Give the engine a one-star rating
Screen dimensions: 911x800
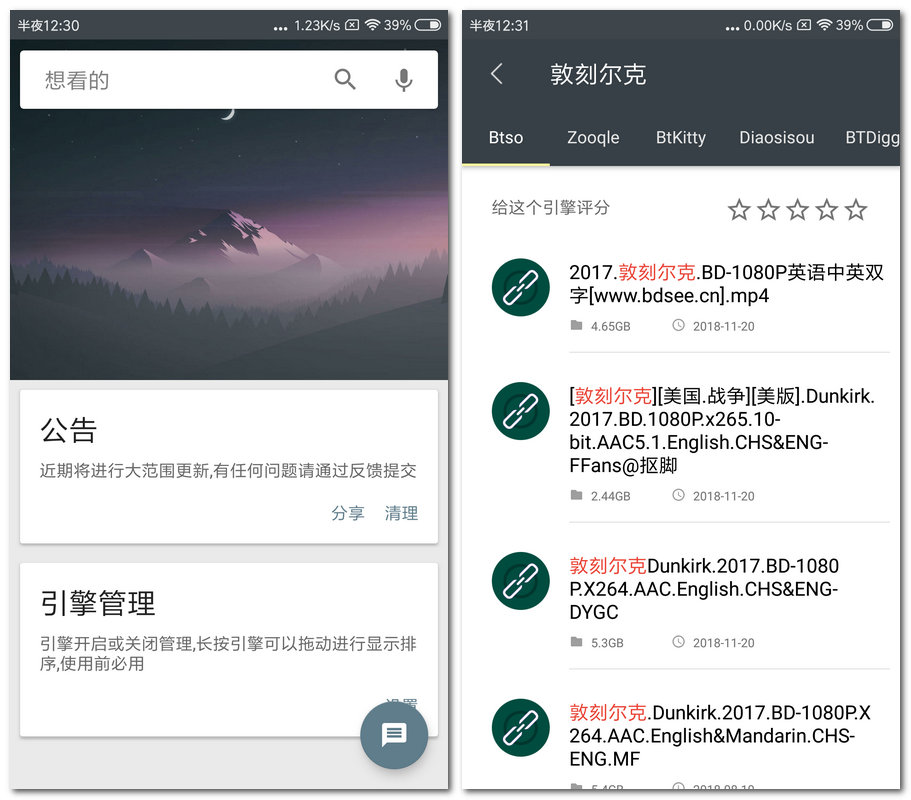(739, 209)
